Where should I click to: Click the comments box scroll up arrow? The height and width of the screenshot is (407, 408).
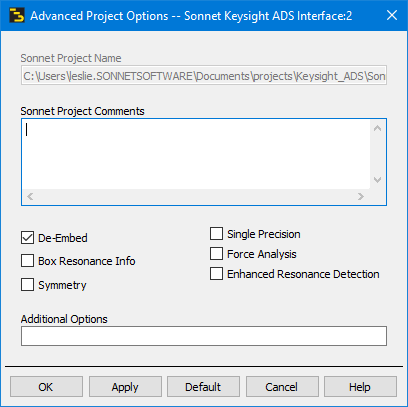(377, 128)
